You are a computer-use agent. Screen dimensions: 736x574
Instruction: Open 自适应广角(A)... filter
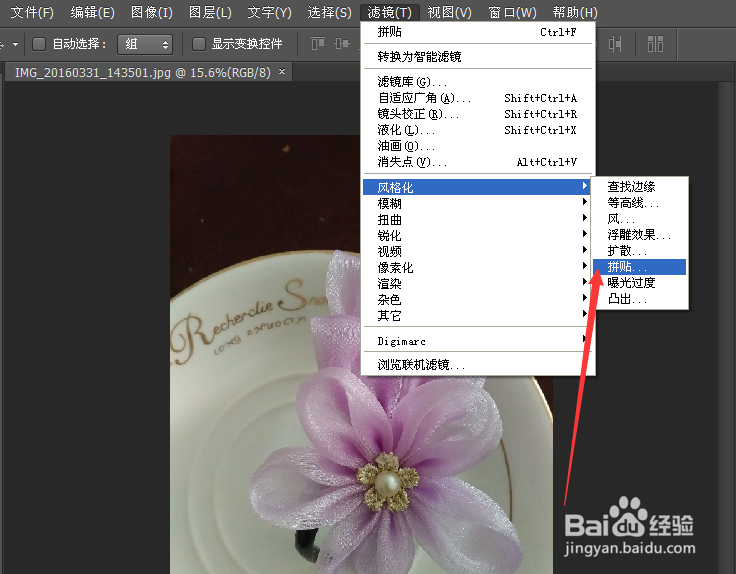tap(478, 98)
